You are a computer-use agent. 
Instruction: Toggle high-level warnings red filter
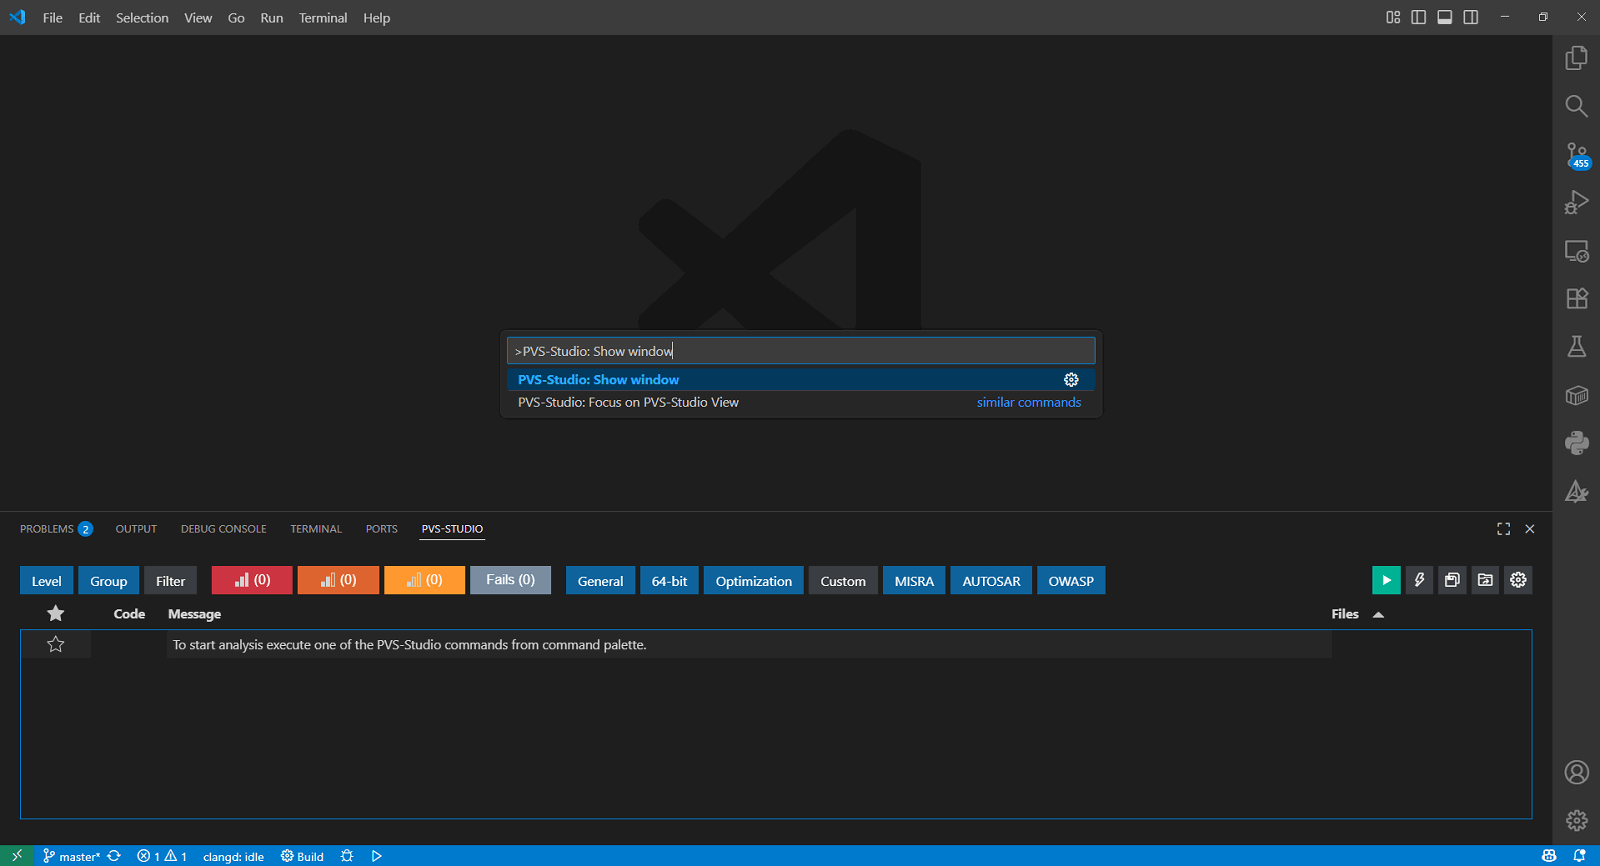pos(252,580)
